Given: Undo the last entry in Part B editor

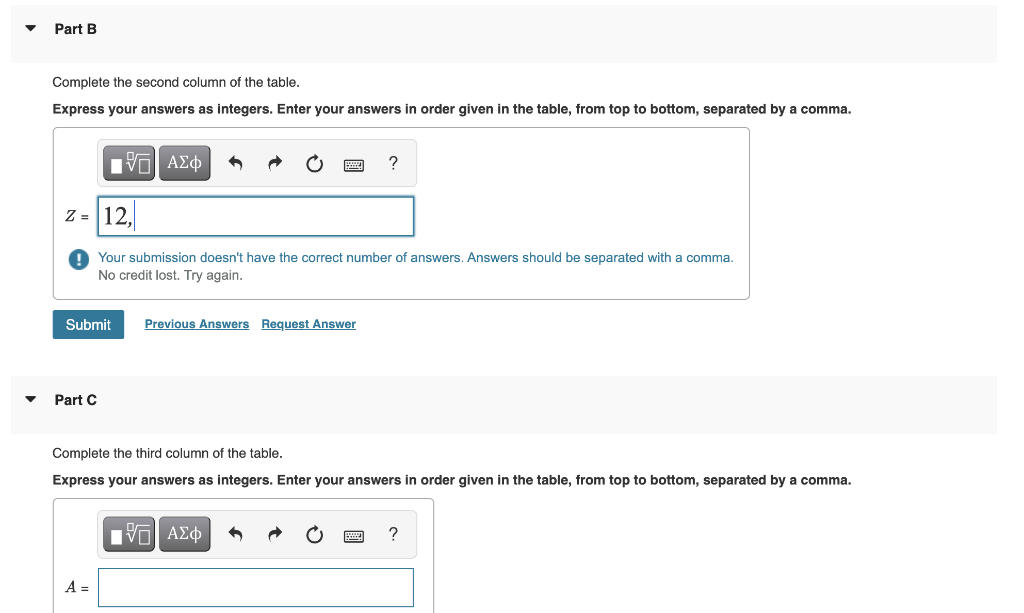Looking at the screenshot, I should point(235,162).
